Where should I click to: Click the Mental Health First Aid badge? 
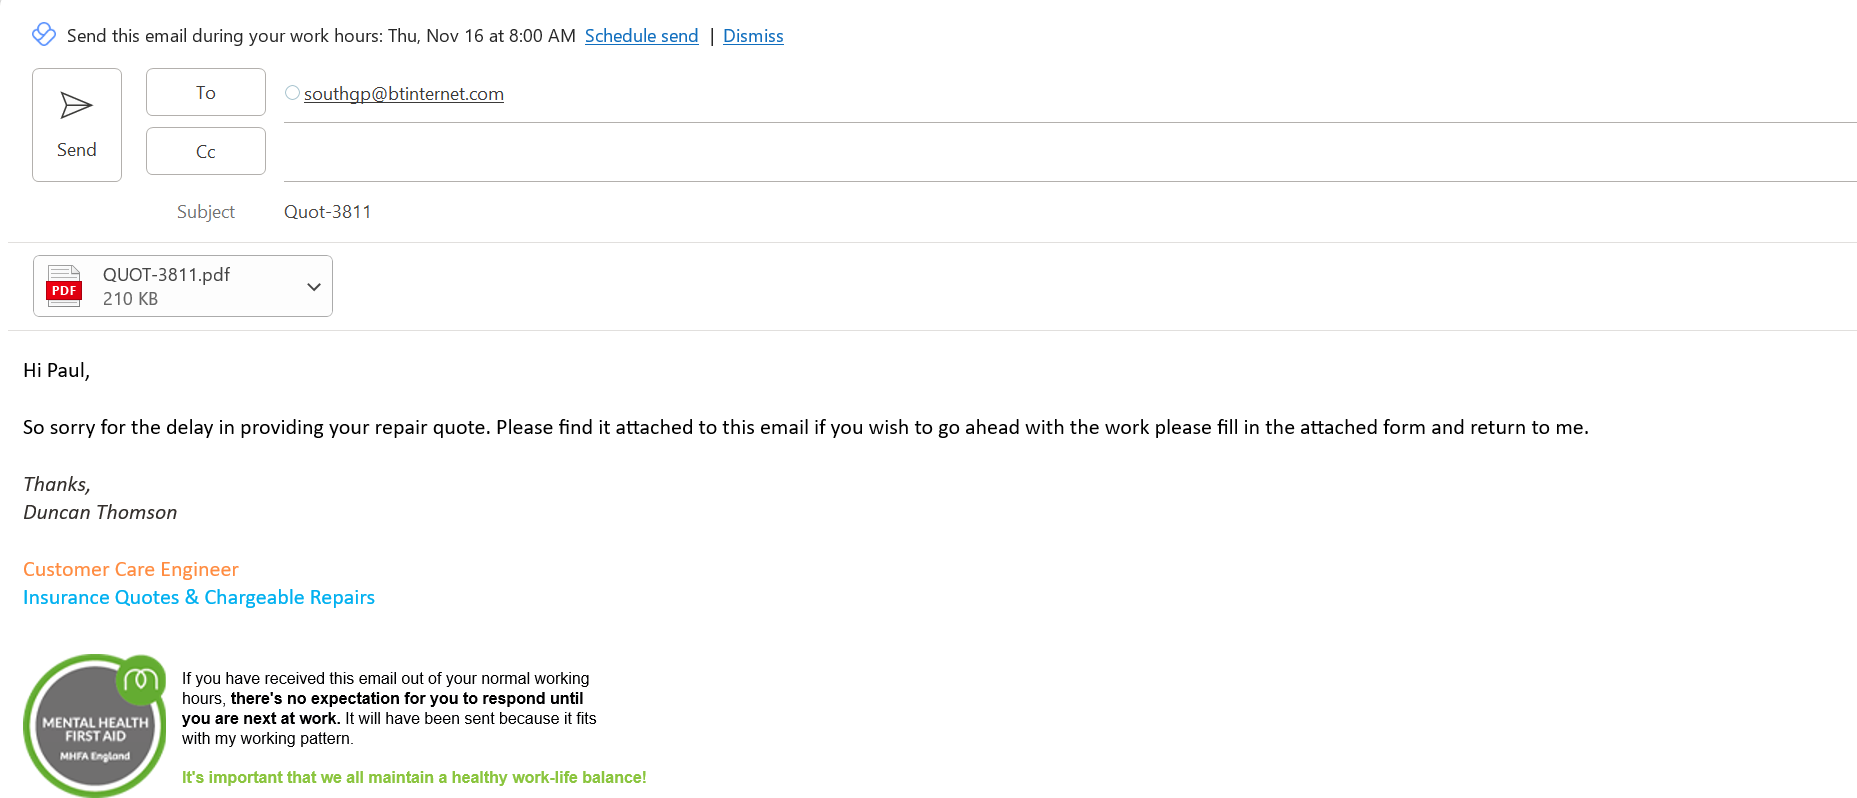pos(95,726)
